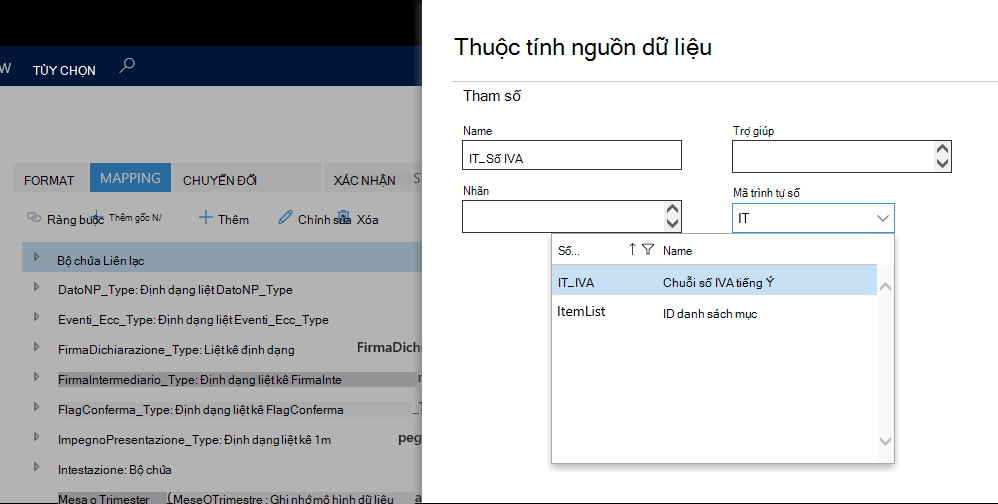Expand the FirmaDichiarazione_Type tree node
The image size is (998, 504).
[36, 347]
